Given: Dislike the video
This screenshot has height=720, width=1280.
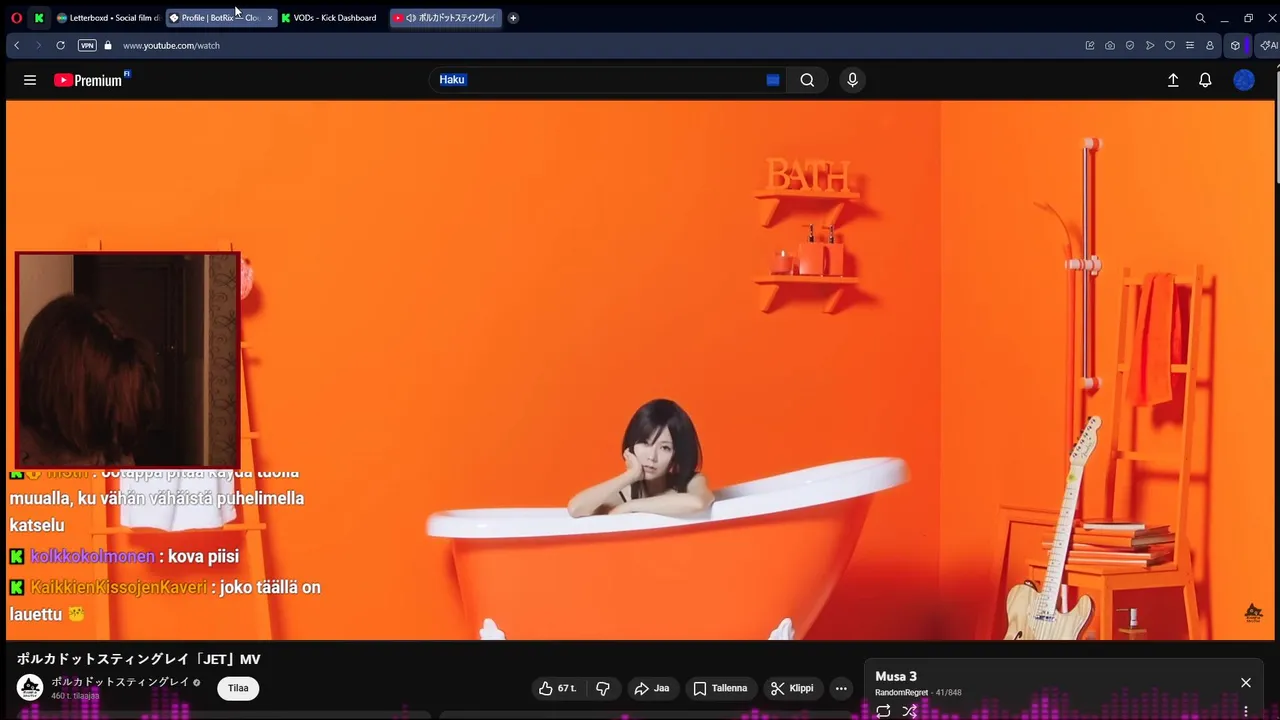Looking at the screenshot, I should point(602,688).
